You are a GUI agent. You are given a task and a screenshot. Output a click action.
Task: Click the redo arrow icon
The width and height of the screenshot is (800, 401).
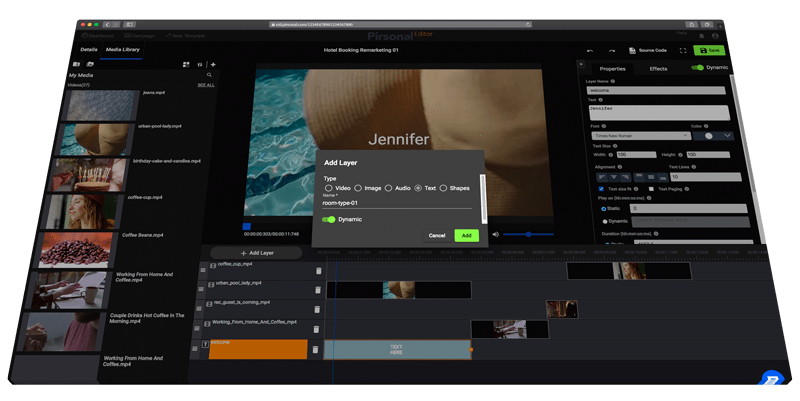pos(612,50)
